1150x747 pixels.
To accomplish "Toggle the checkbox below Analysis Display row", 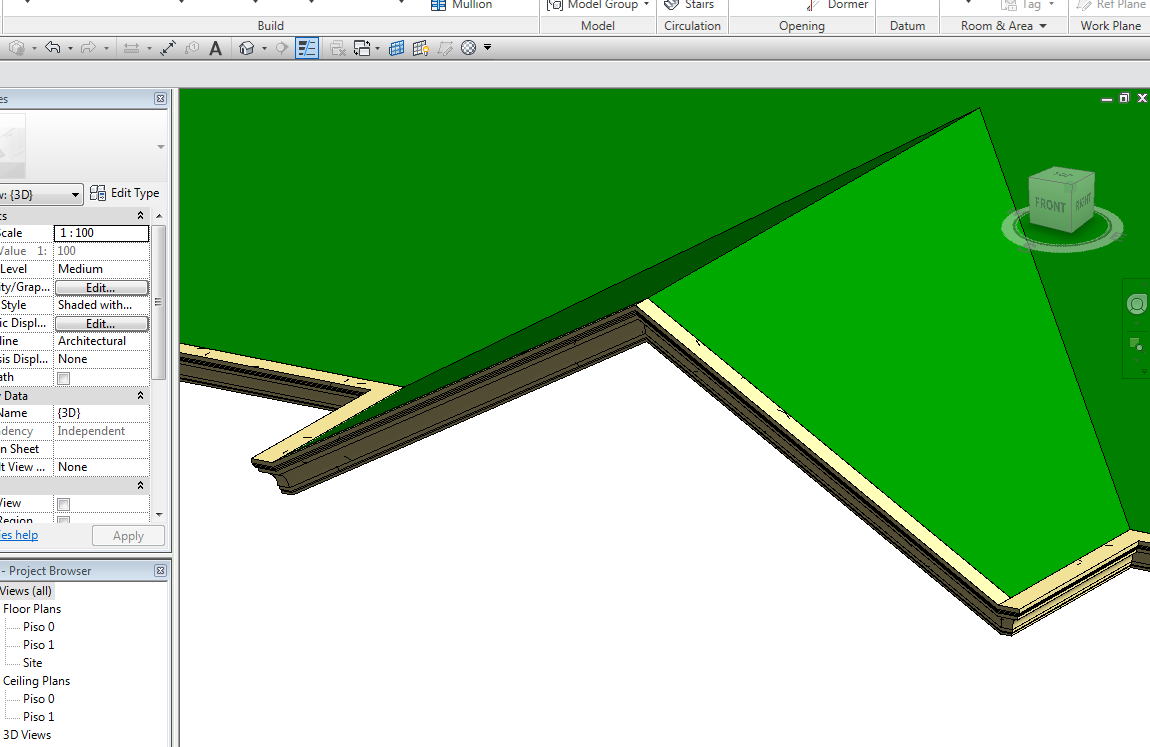I will click(64, 378).
